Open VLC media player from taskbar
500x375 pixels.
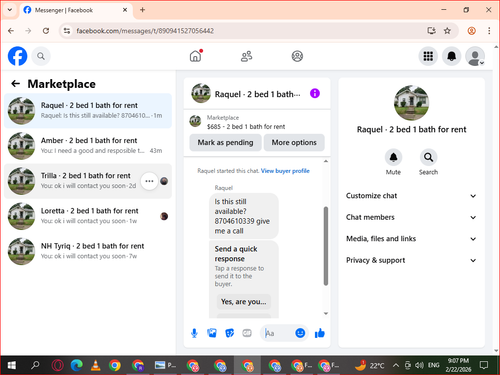click(96, 365)
